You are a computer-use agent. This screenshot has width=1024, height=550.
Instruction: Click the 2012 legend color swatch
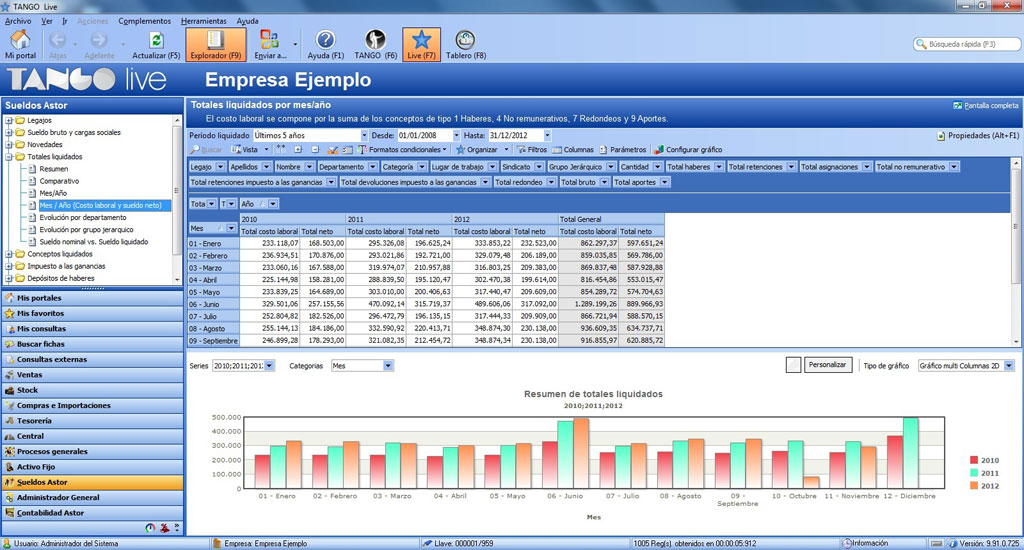[x=974, y=486]
